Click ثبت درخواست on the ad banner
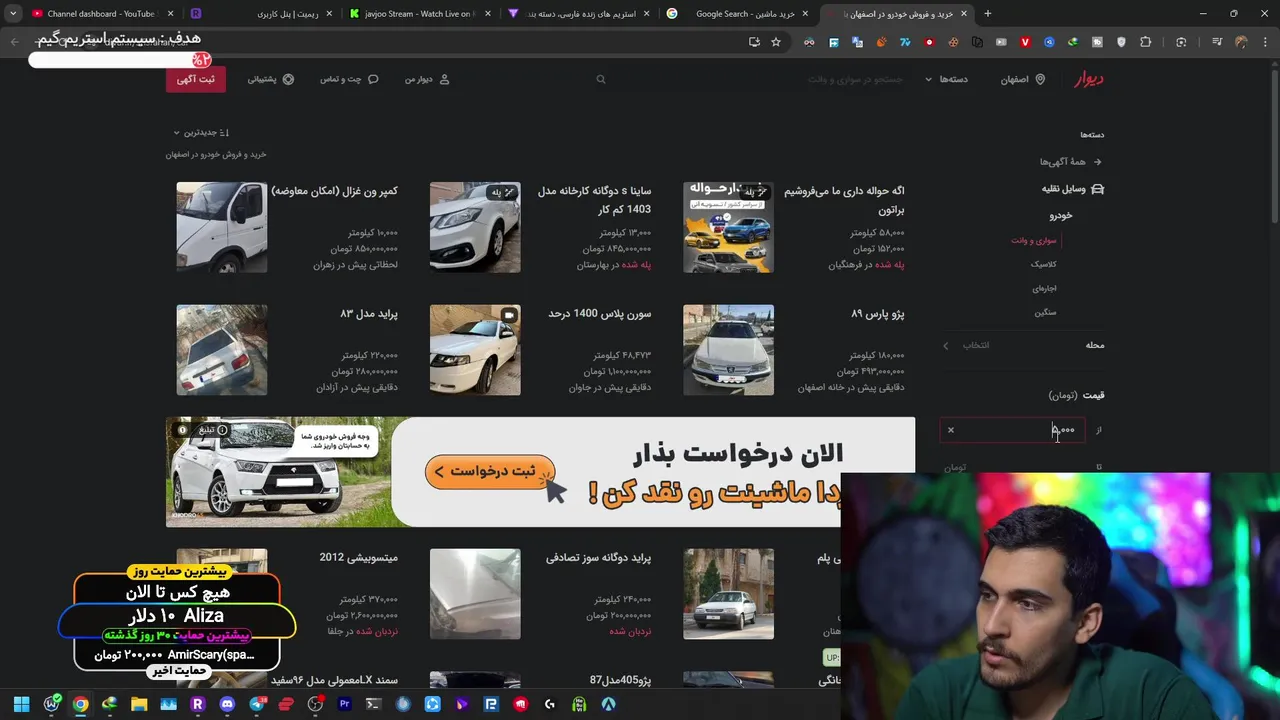1280x720 pixels. (489, 471)
